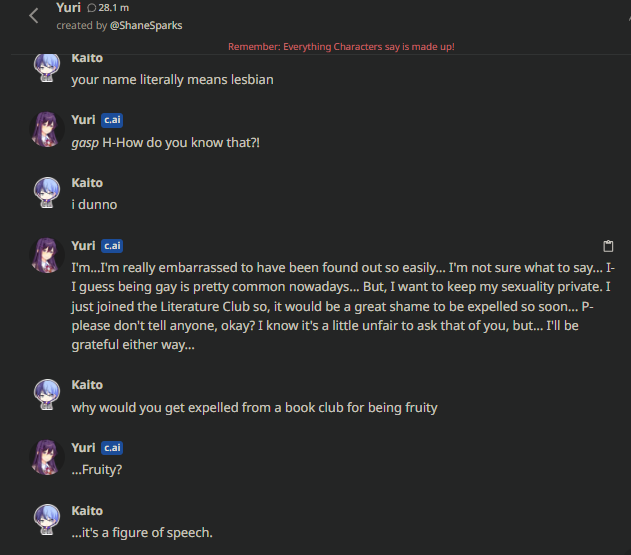Image resolution: width=631 pixels, height=555 pixels.
Task: Select Kaito's avatar beside "figure of speech" message
Action: pyautogui.click(x=47, y=521)
